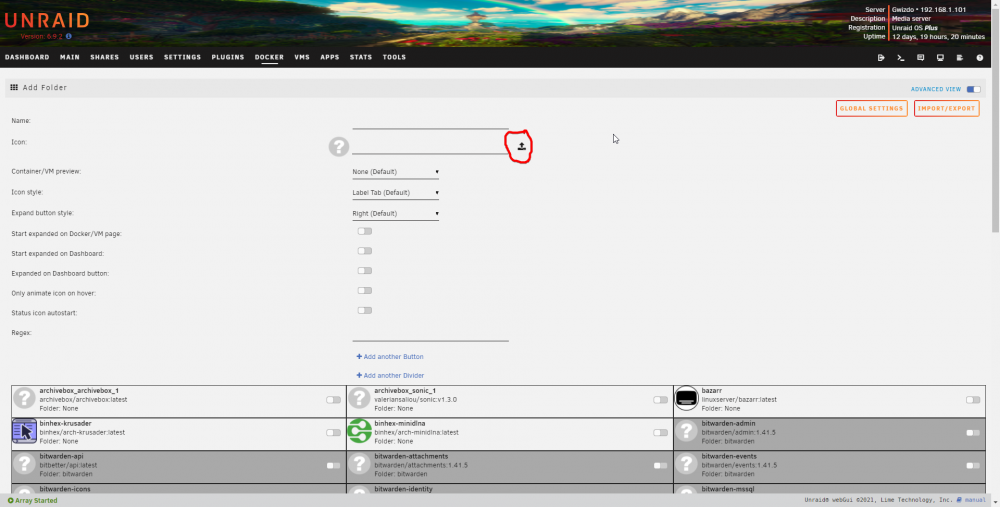The width and height of the screenshot is (1000, 507).
Task: Open the Dashboard menu
Action: pyautogui.click(x=27, y=57)
